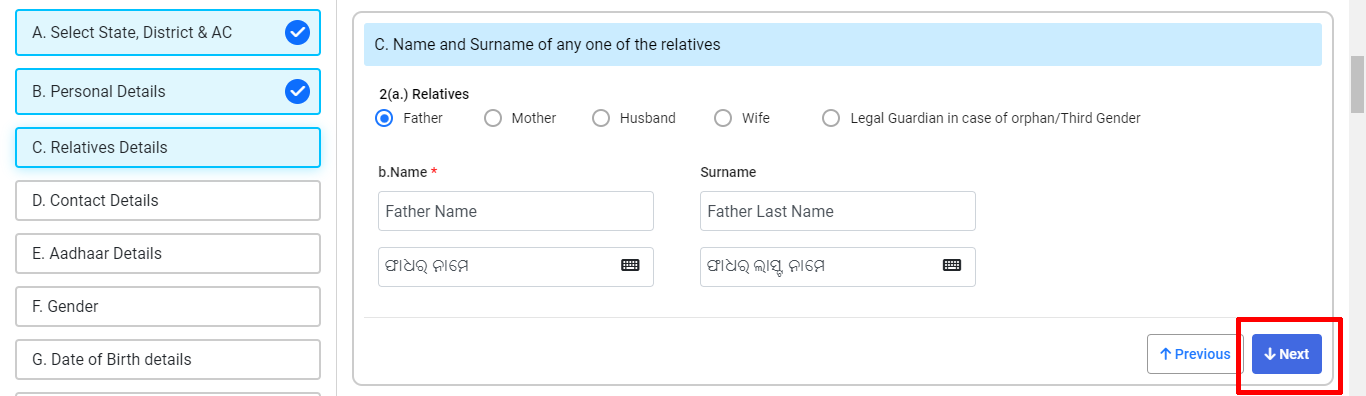Open B. Personal Details section

168,91
